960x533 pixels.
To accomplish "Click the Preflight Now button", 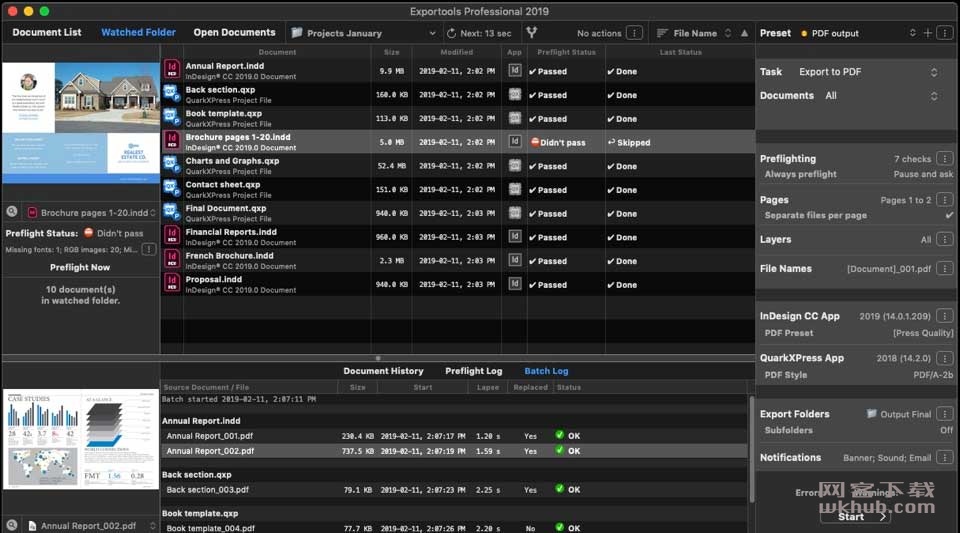I will click(80, 267).
